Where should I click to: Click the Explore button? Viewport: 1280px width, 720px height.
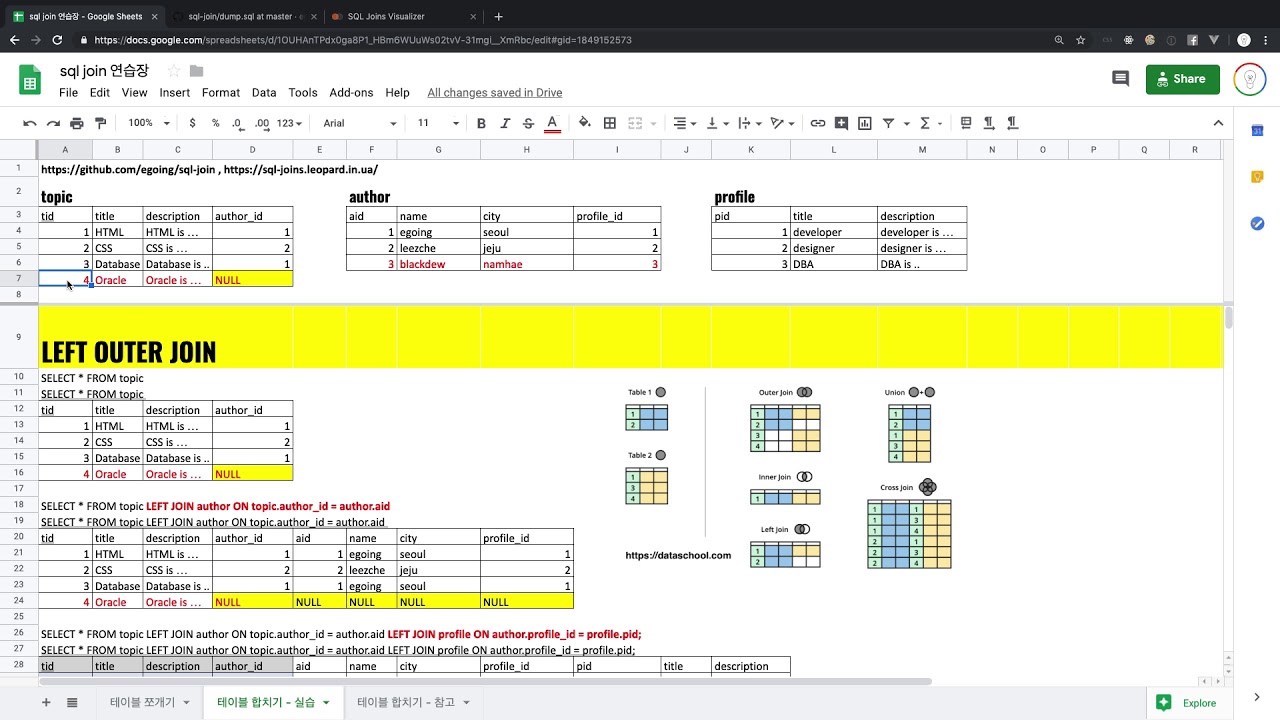pyautogui.click(x=1188, y=703)
